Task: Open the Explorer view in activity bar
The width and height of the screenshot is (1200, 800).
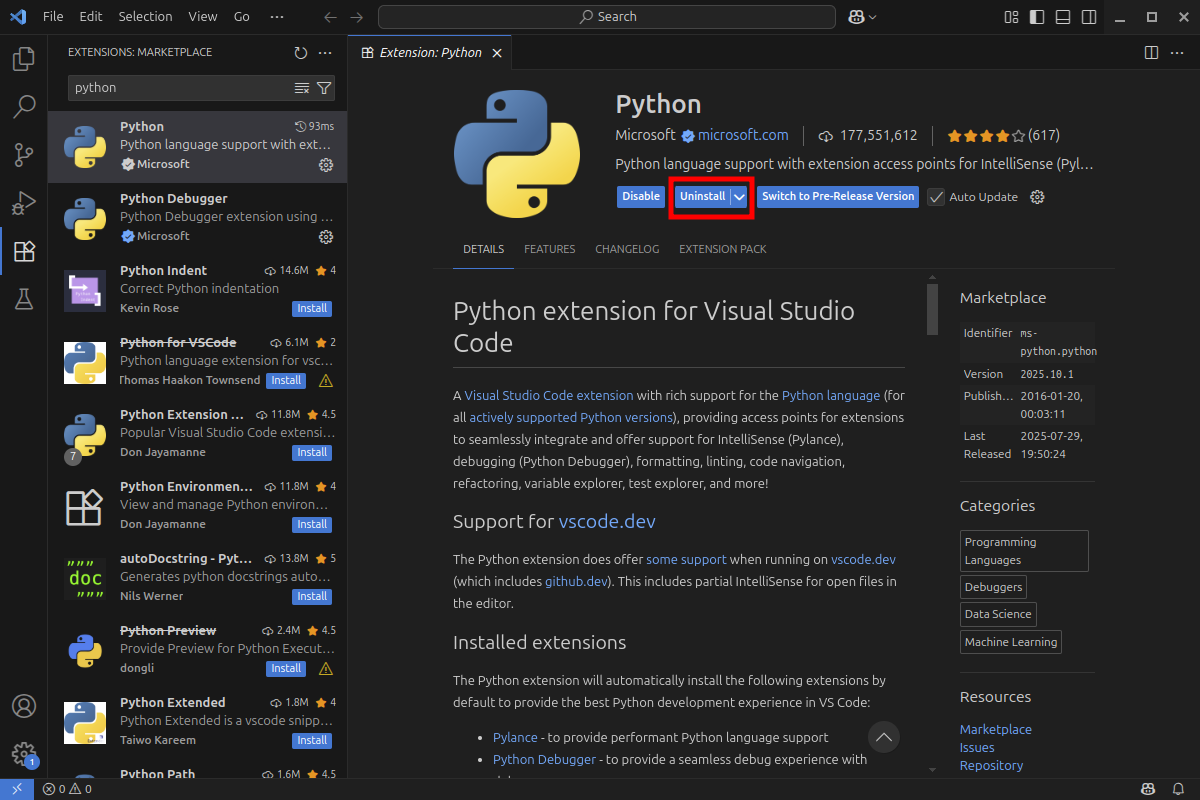Action: point(24,59)
